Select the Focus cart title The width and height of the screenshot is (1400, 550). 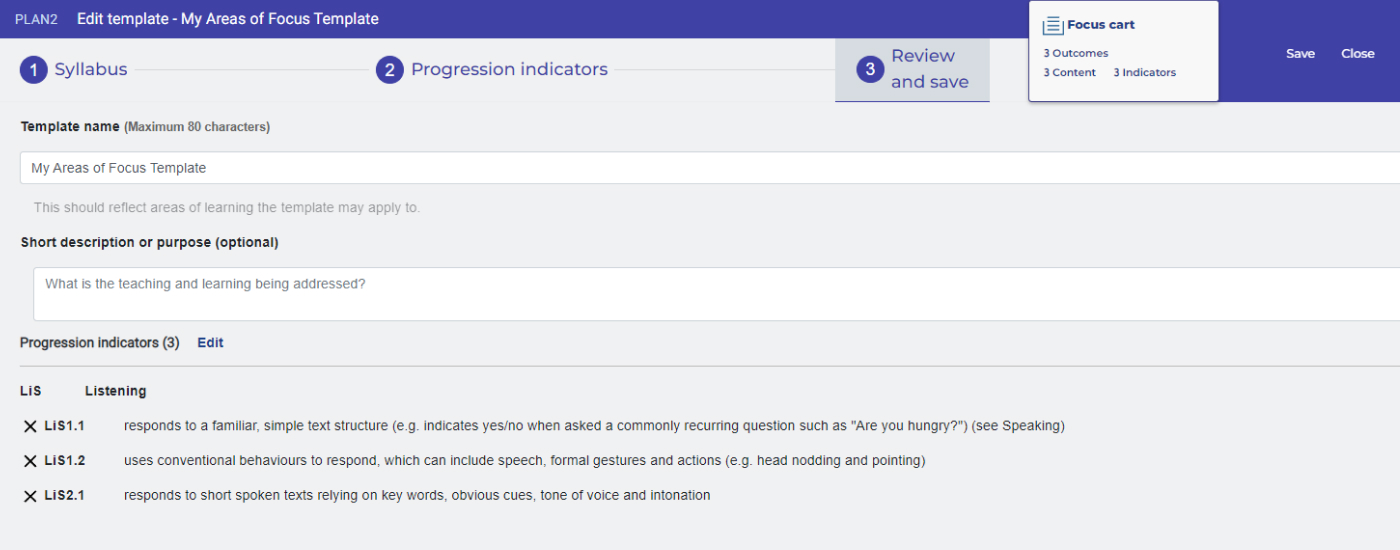1101,25
